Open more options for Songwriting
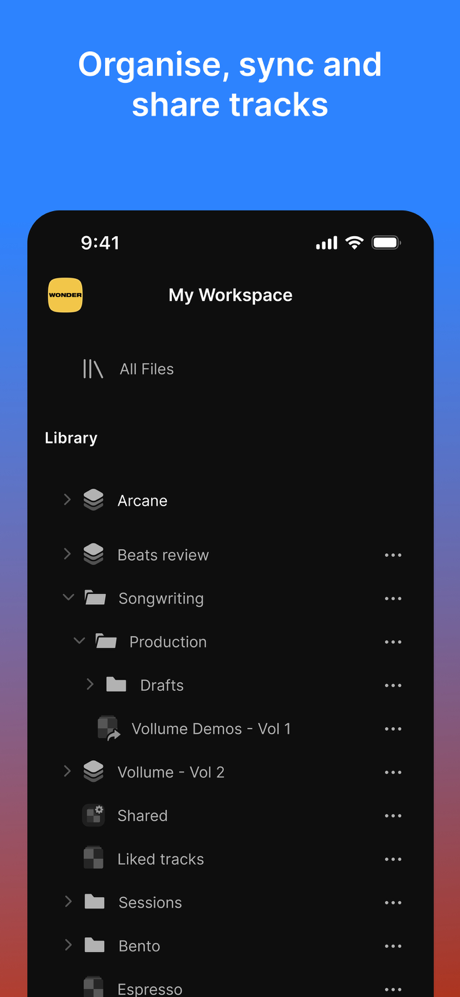This screenshot has width=460, height=997. pos(393,598)
